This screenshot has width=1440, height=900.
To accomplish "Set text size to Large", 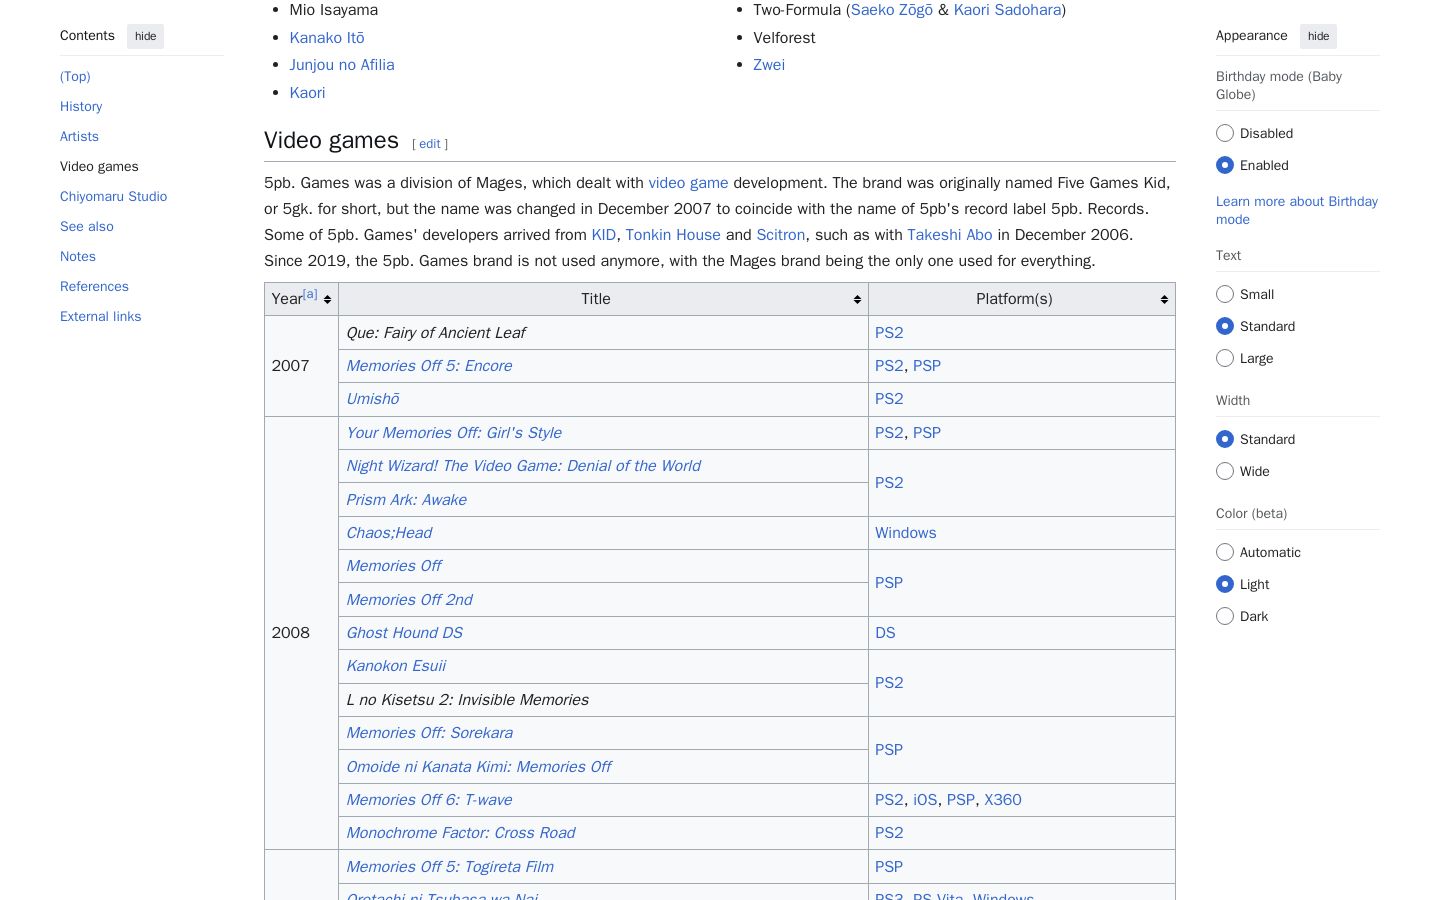I will 1225,358.
